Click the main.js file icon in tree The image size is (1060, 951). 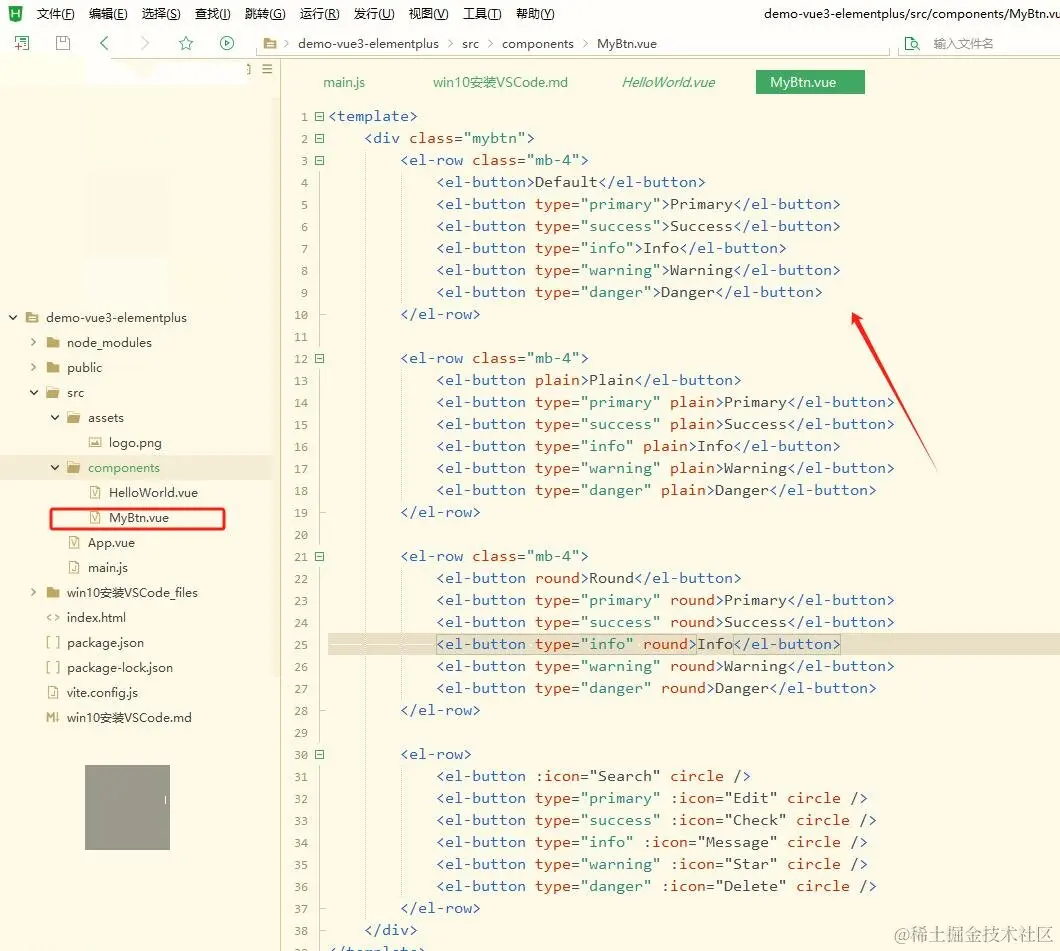coord(74,567)
